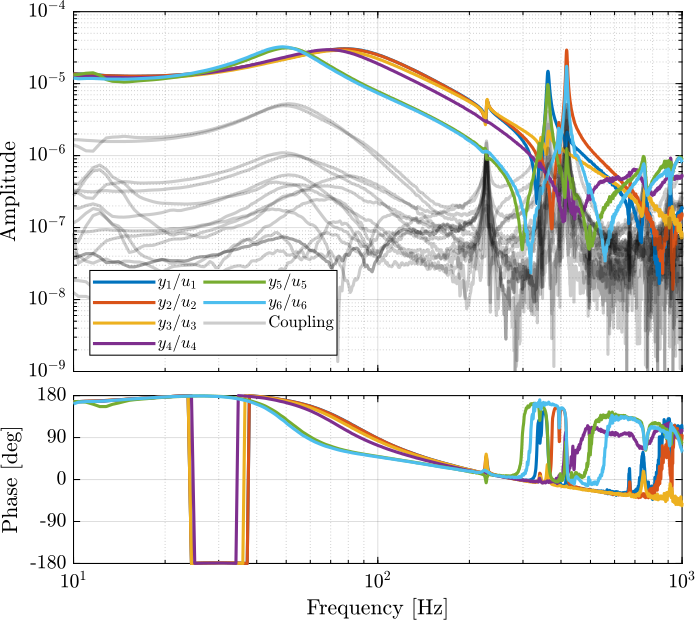Click the 10^-6 amplitude tick label
The height and width of the screenshot is (621, 696).
click(x=47, y=153)
